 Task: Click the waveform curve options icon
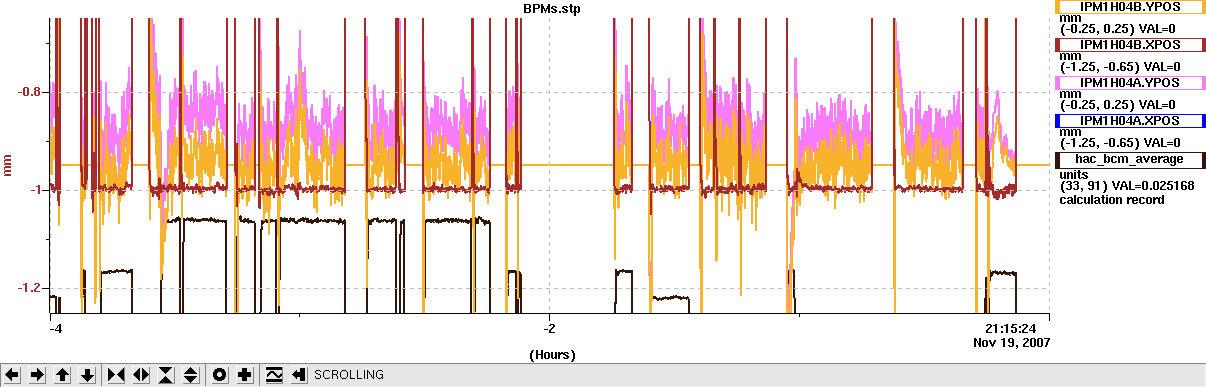(x=273, y=375)
